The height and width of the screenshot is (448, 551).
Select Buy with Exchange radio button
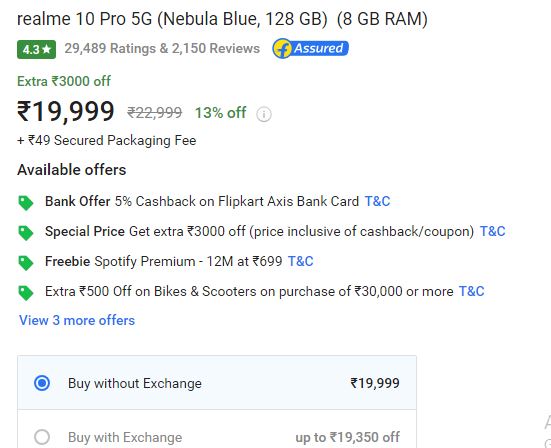click(x=42, y=437)
